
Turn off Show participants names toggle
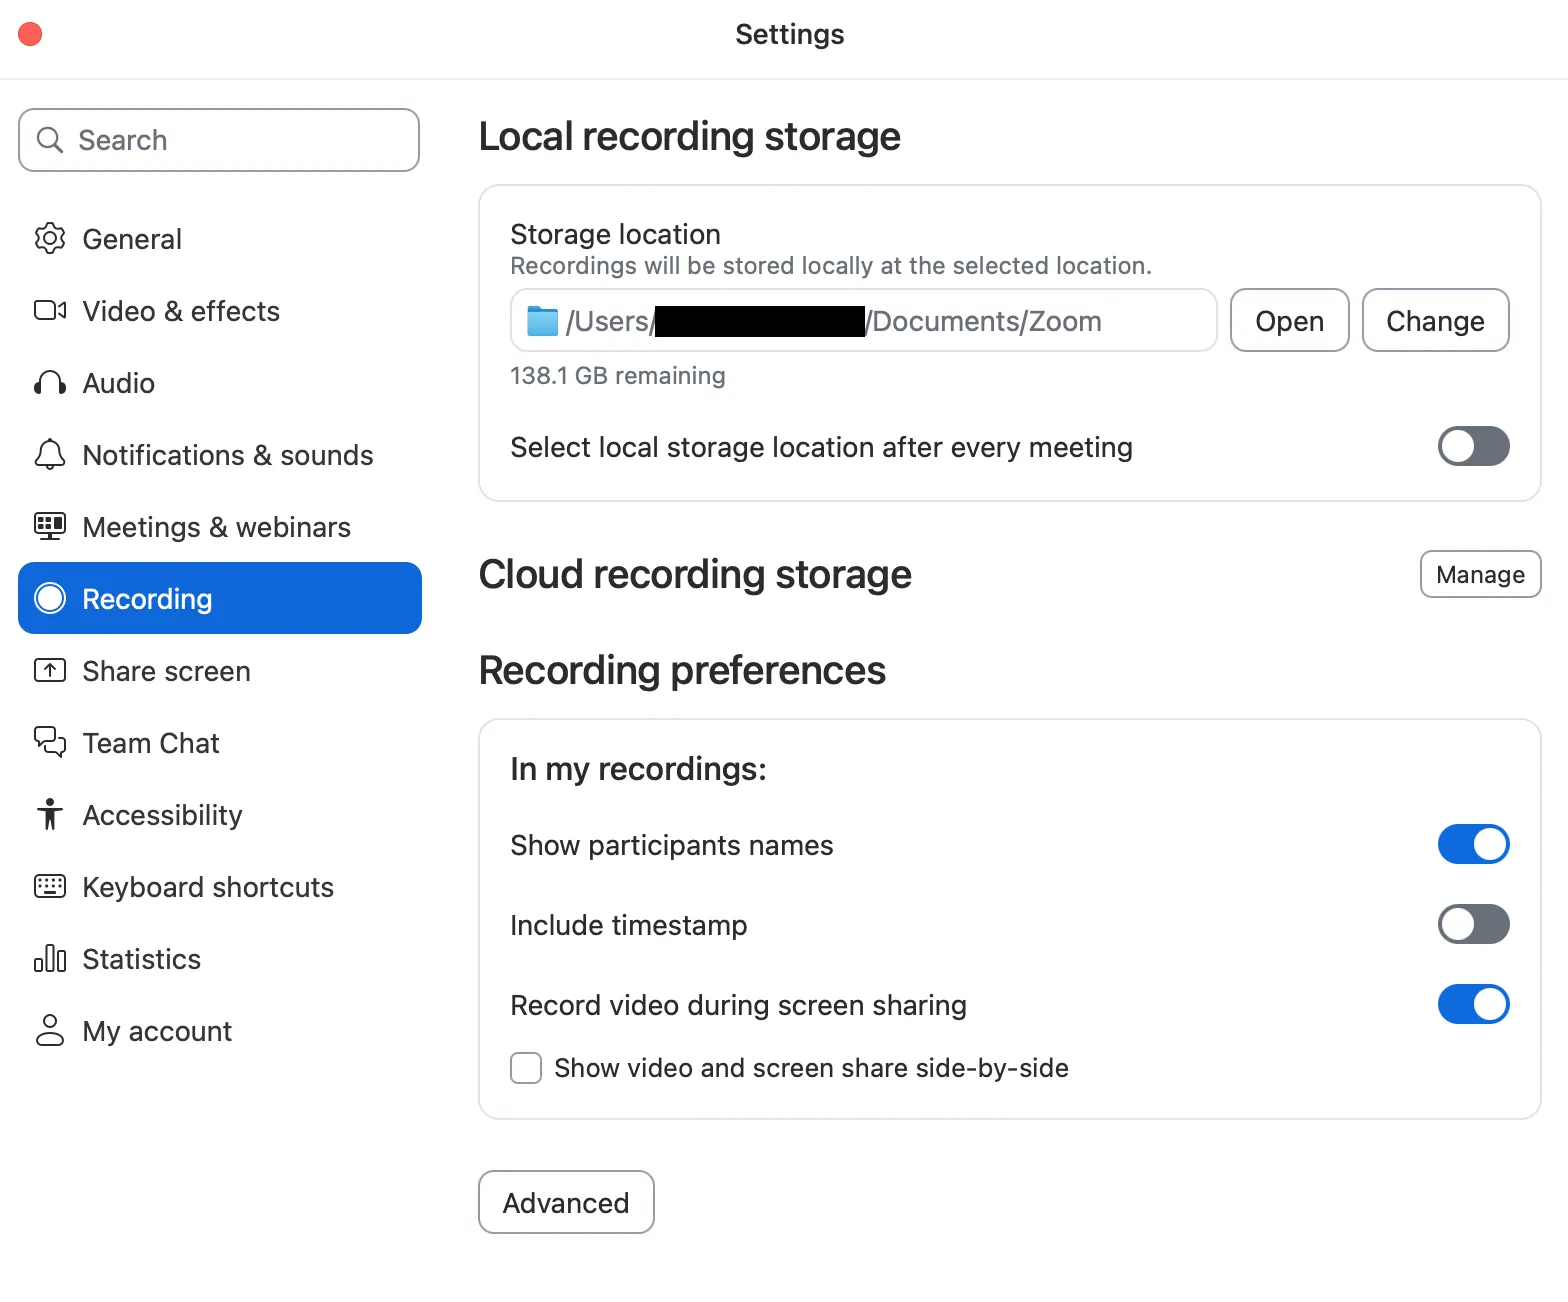point(1473,845)
